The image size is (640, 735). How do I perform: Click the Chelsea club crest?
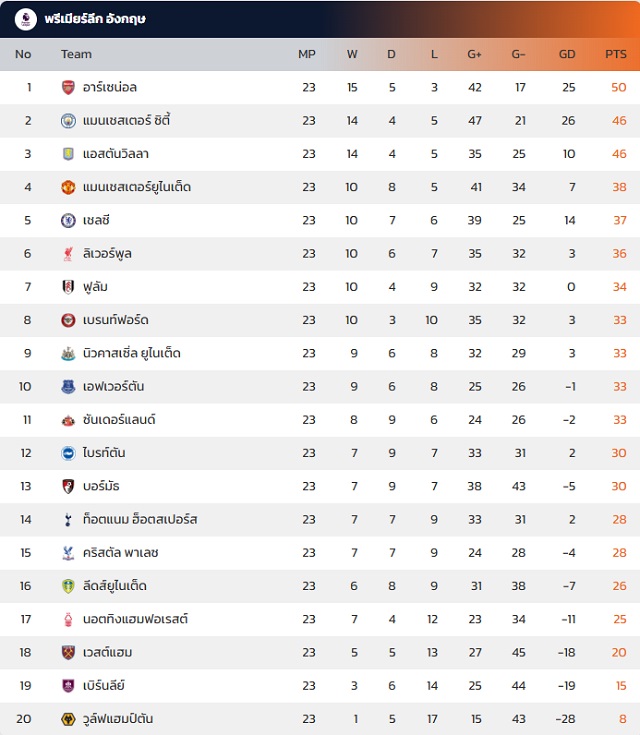pos(68,220)
